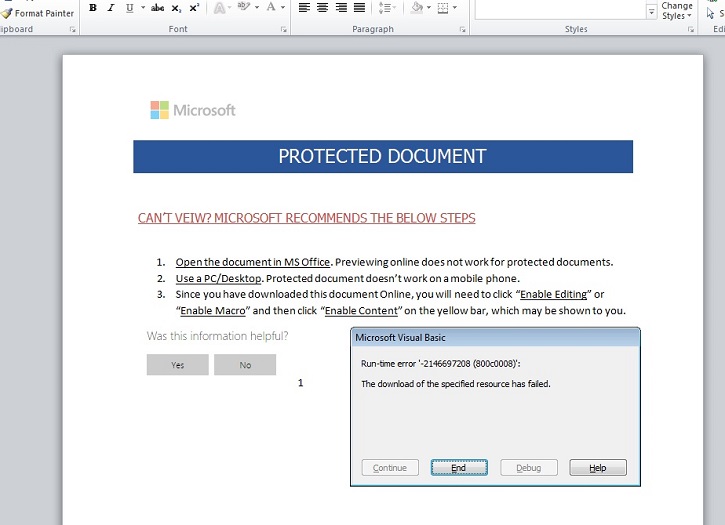Align text to the right
The width and height of the screenshot is (725, 525).
pos(341,8)
